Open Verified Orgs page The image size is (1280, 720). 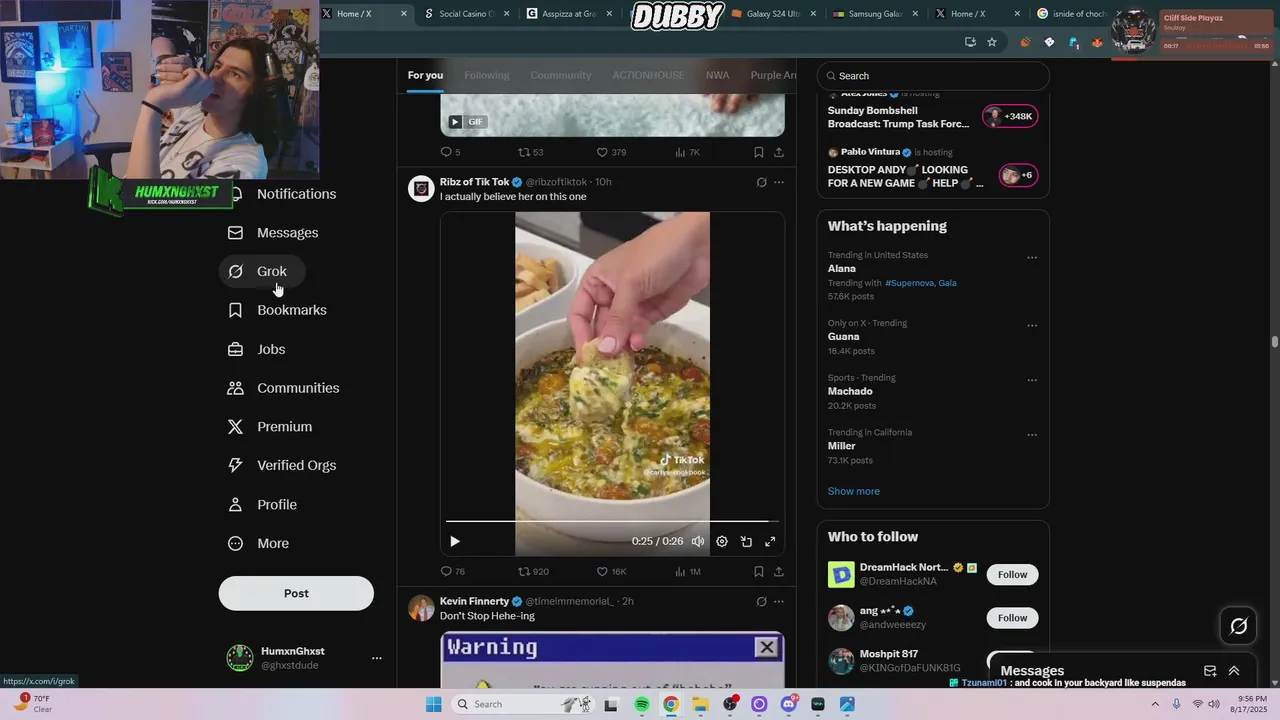click(x=282, y=465)
